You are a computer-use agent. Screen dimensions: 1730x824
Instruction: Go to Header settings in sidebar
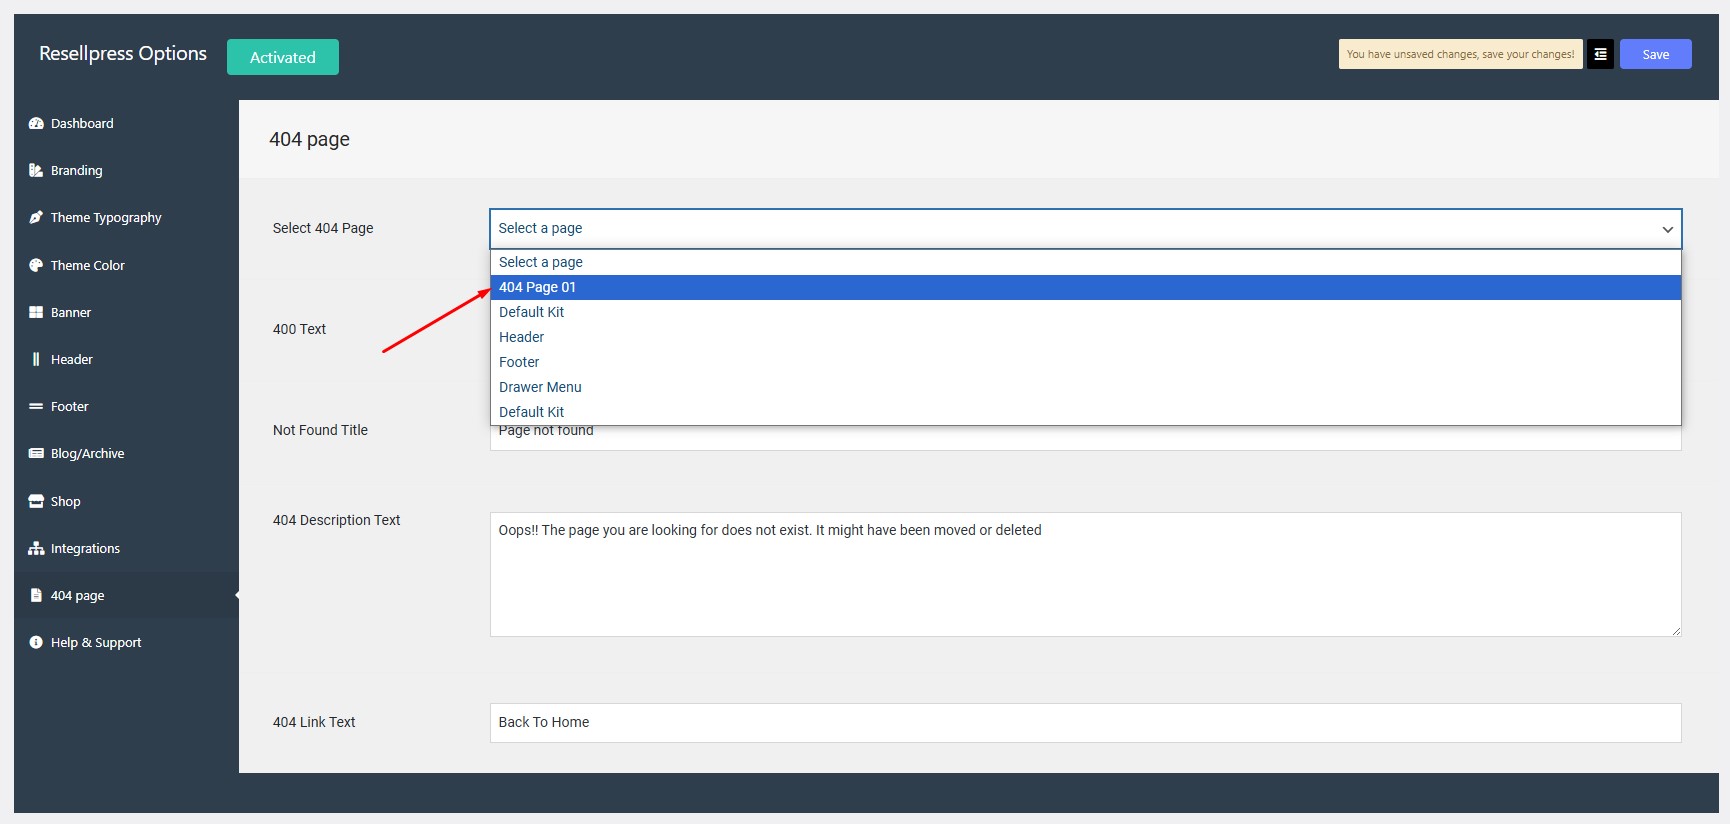click(71, 360)
